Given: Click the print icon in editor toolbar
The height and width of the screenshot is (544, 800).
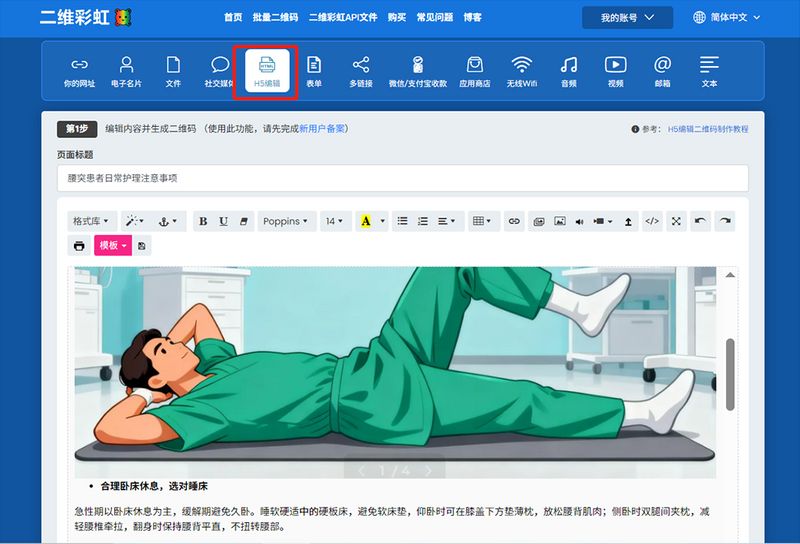Looking at the screenshot, I should coord(79,246).
